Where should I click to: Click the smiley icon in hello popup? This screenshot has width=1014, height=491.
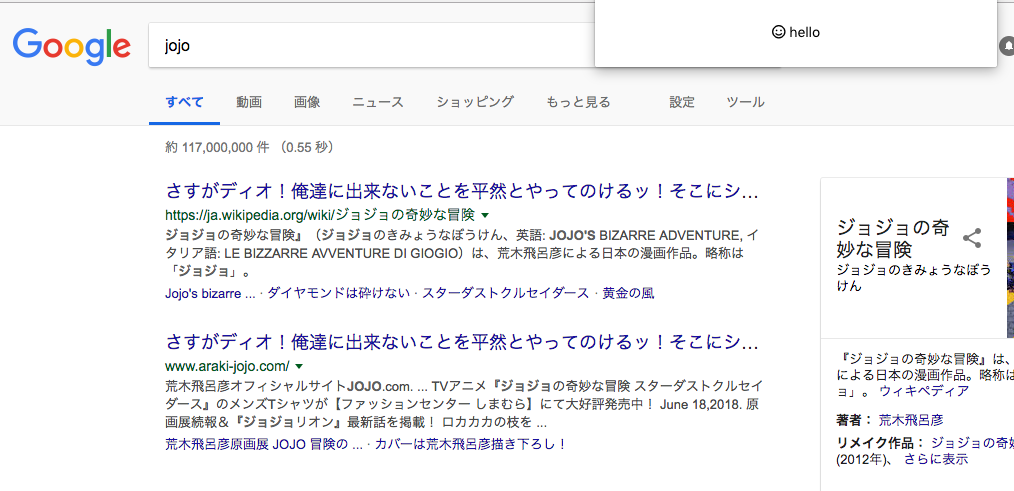pyautogui.click(x=779, y=32)
